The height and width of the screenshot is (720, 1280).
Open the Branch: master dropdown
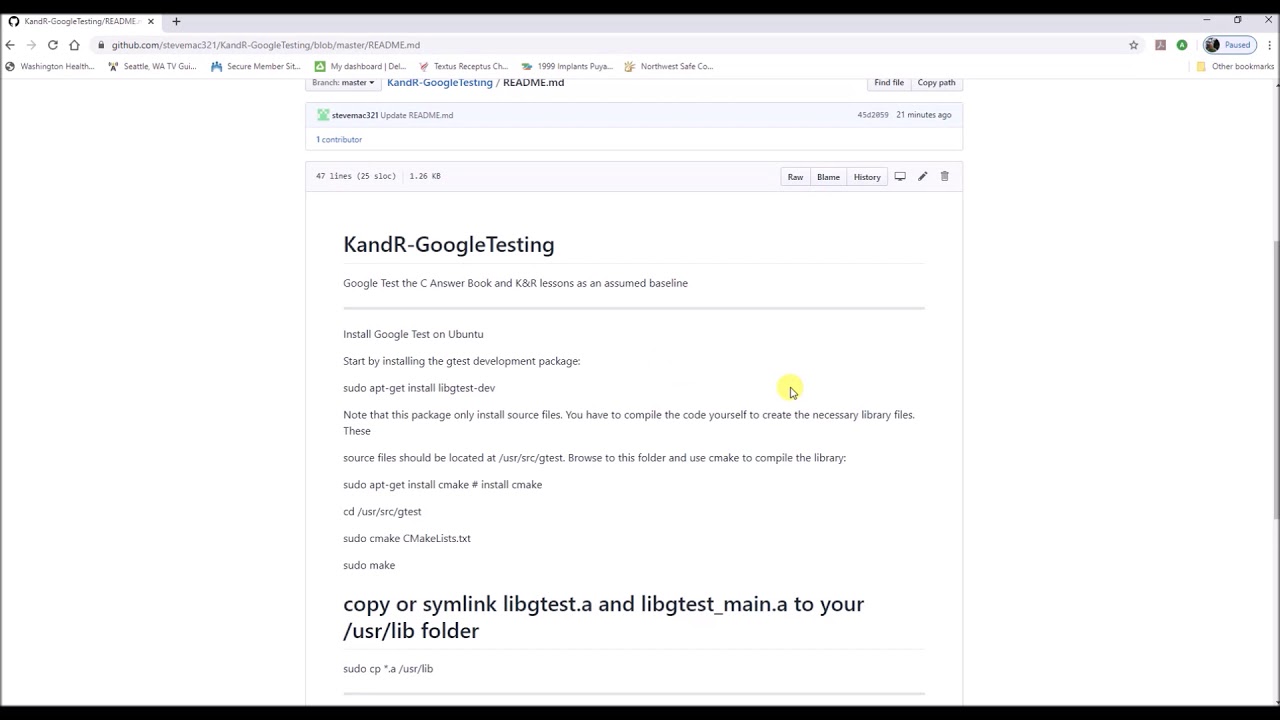tap(343, 83)
